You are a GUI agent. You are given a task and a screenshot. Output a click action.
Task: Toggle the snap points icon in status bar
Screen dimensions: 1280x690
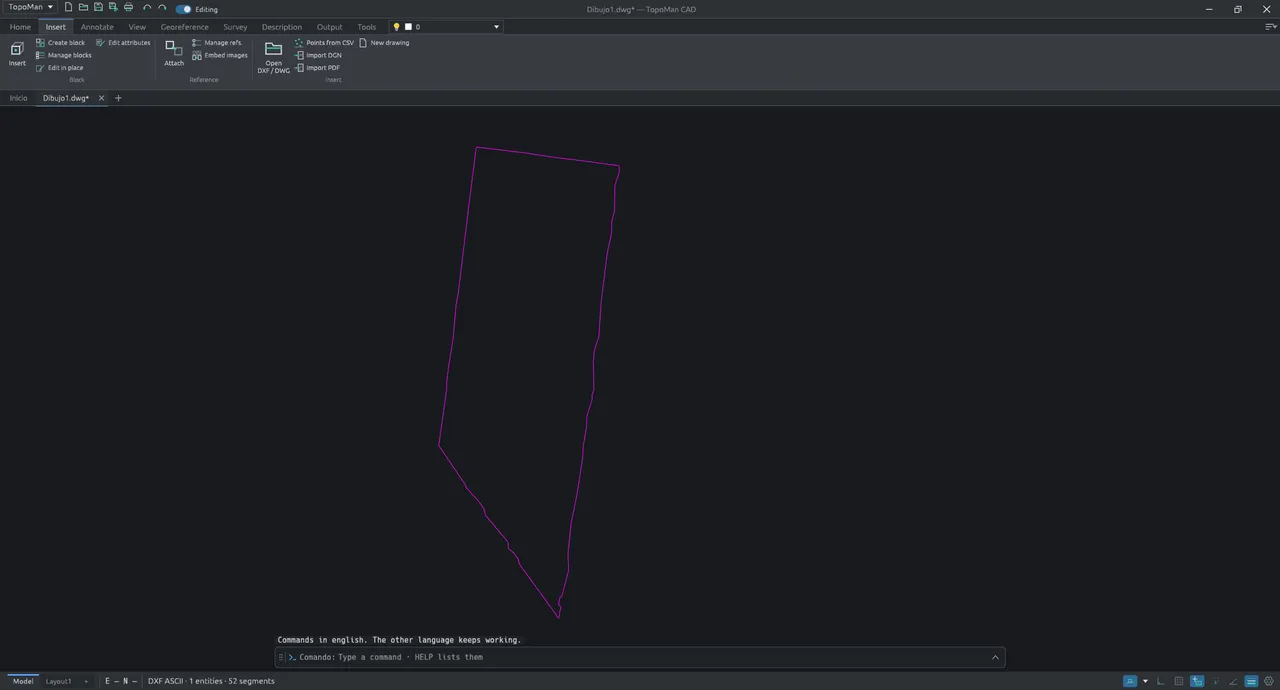pos(1215,681)
